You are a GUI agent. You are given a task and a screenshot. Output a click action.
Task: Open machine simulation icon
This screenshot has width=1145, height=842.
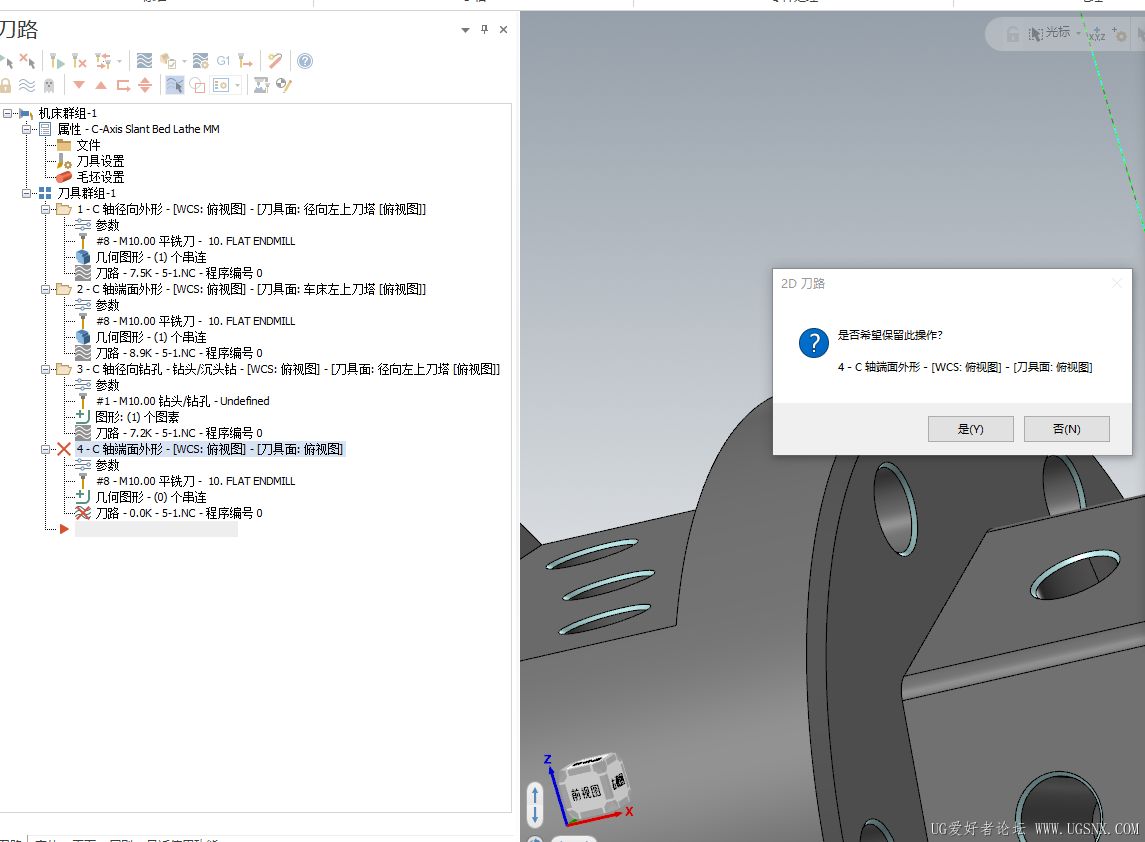(x=261, y=85)
